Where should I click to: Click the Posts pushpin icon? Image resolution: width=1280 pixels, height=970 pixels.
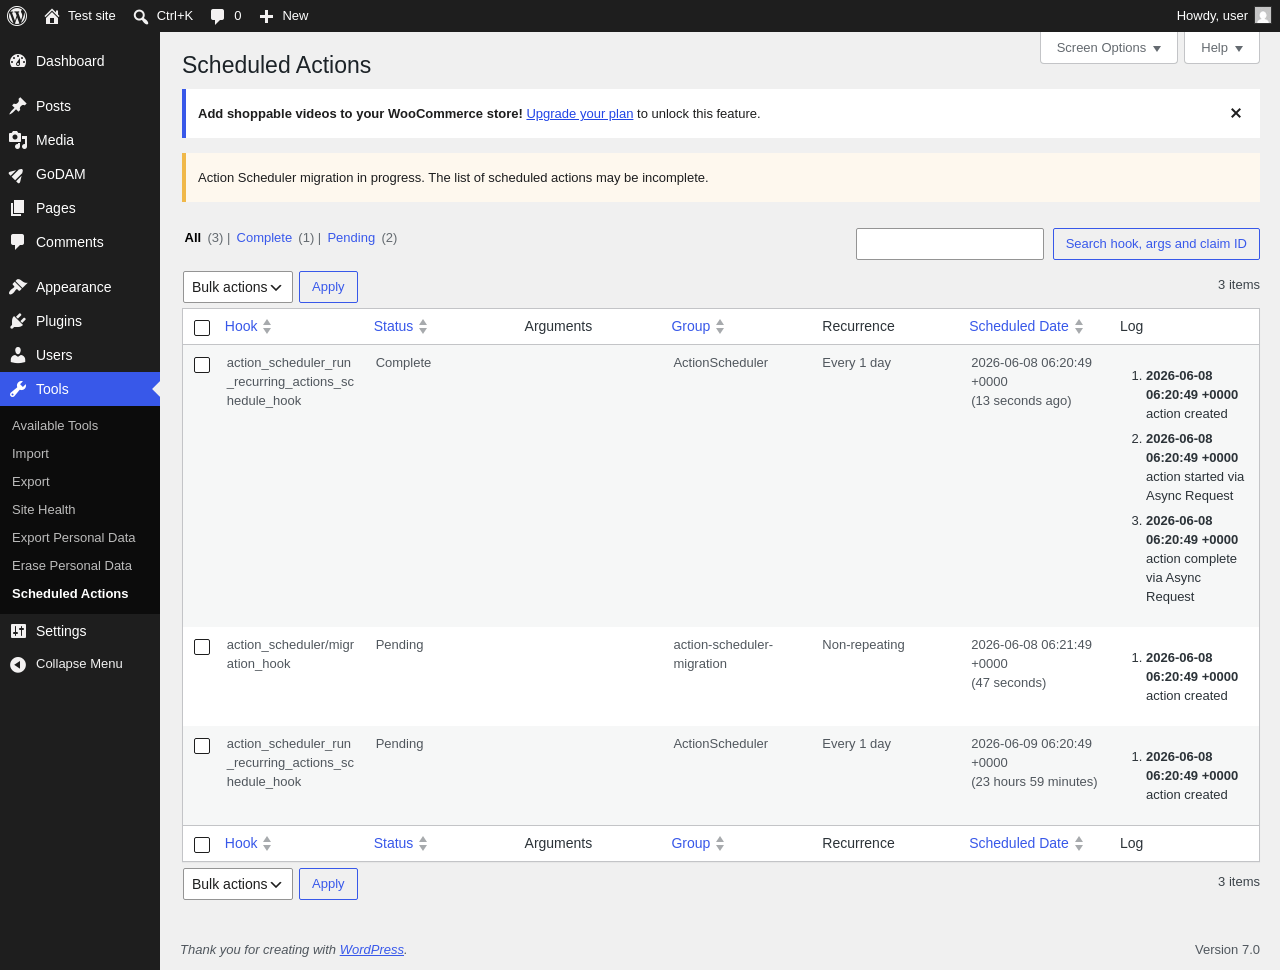tap(18, 106)
